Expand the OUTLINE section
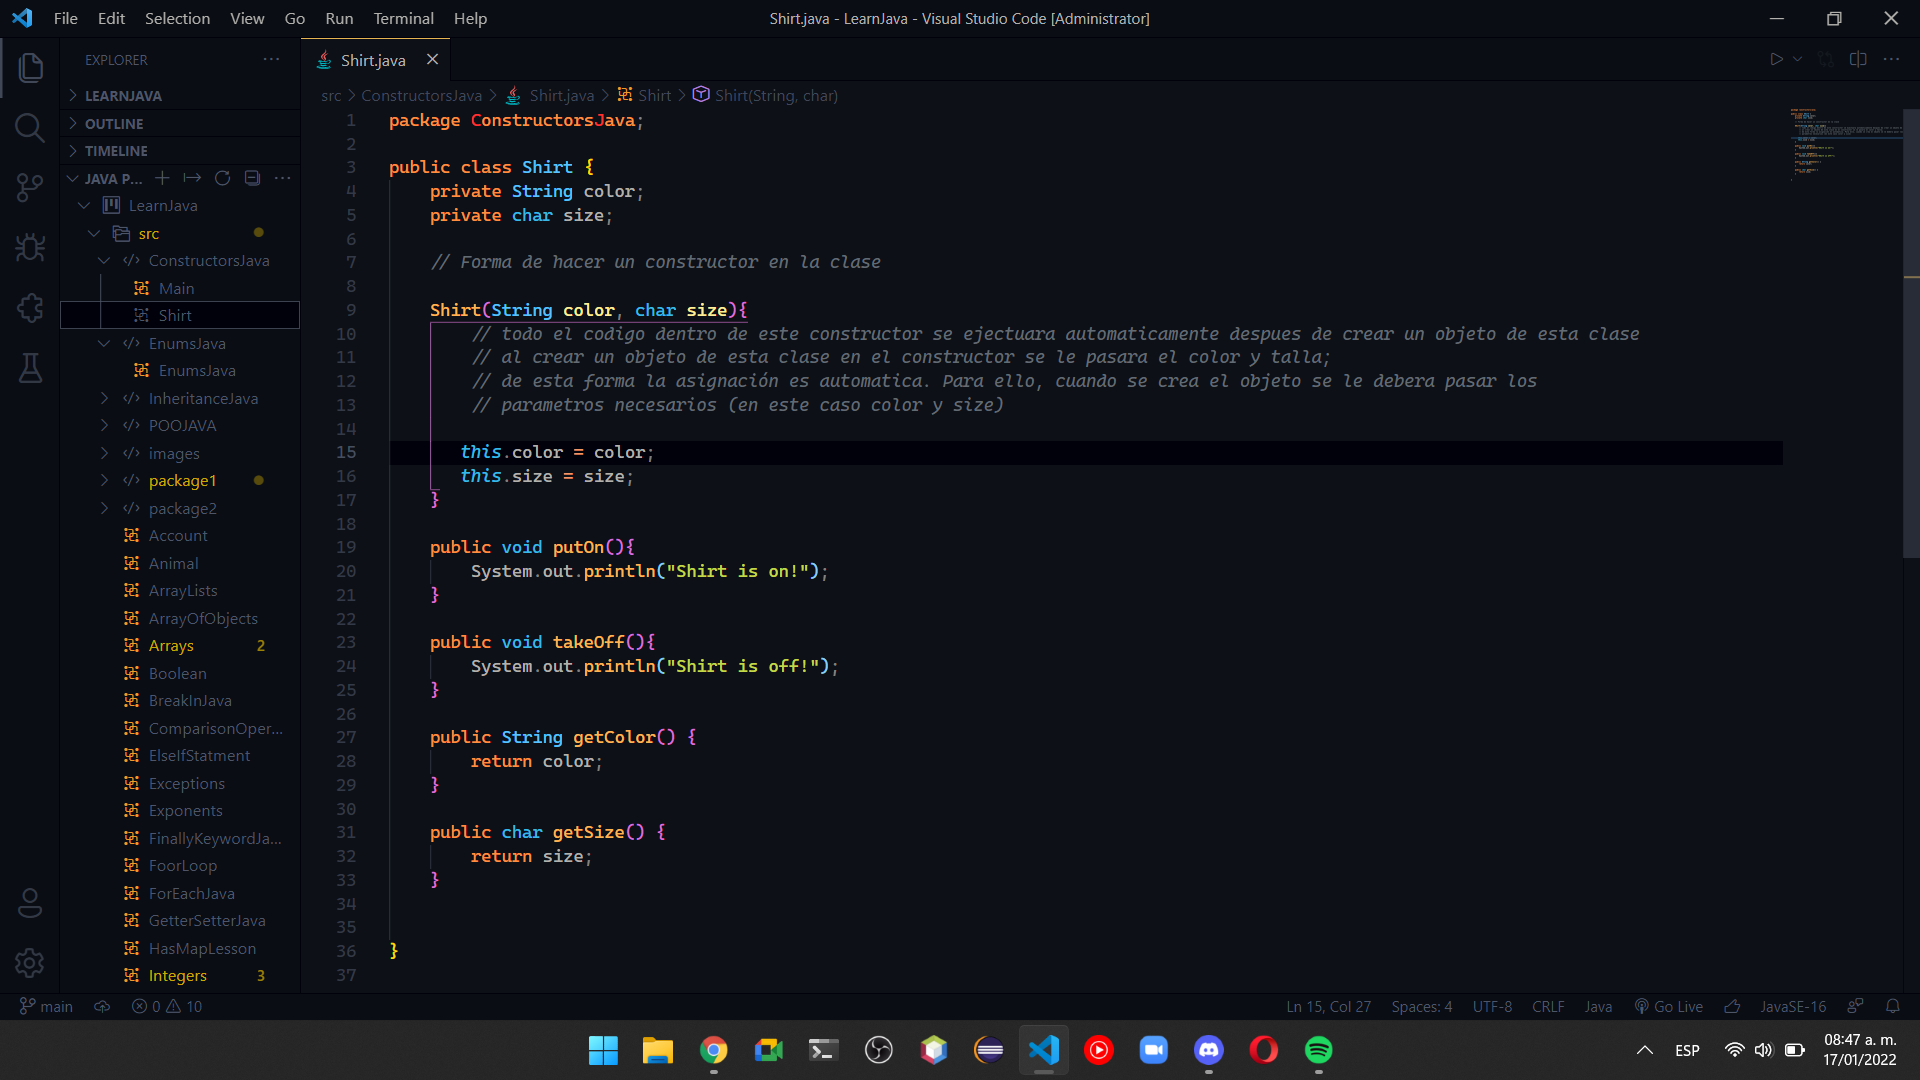 click(x=114, y=123)
